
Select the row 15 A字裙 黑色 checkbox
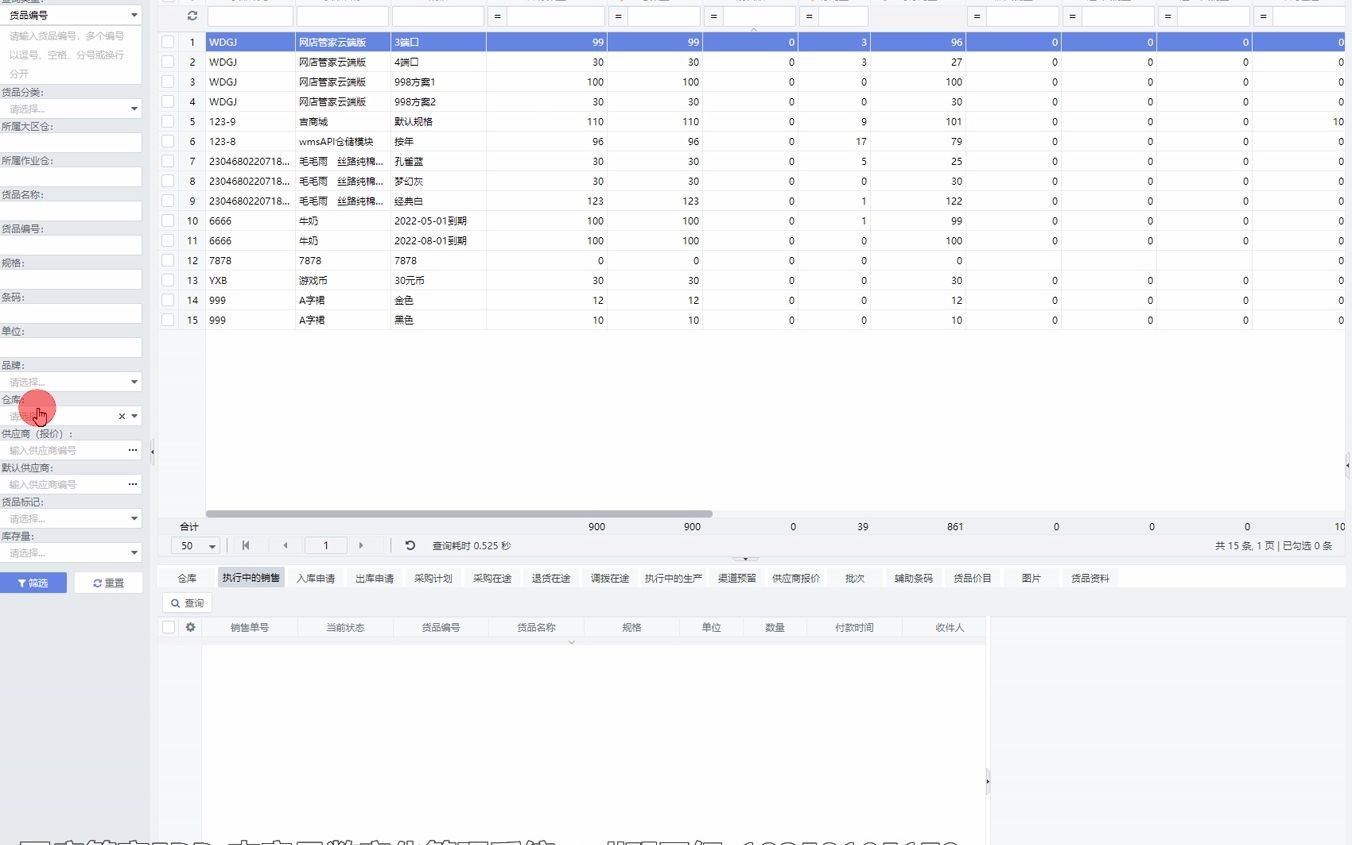[168, 320]
